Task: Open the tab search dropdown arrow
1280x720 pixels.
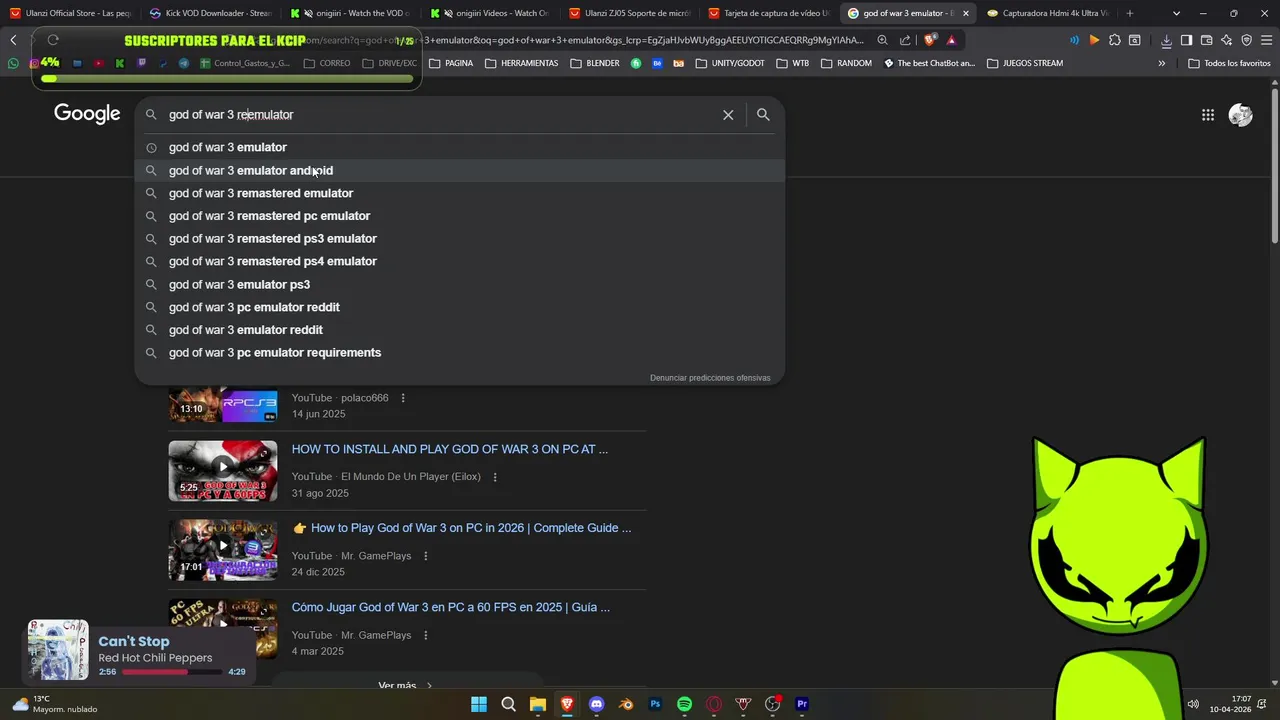Action: coord(1176,13)
